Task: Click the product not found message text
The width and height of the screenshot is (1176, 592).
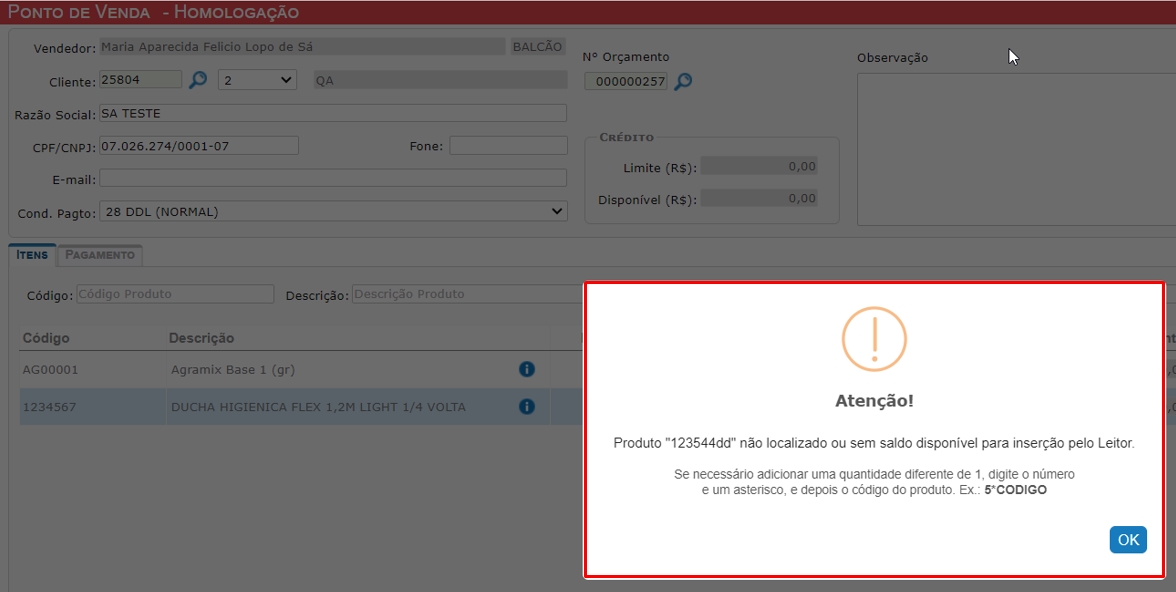Action: (874, 443)
